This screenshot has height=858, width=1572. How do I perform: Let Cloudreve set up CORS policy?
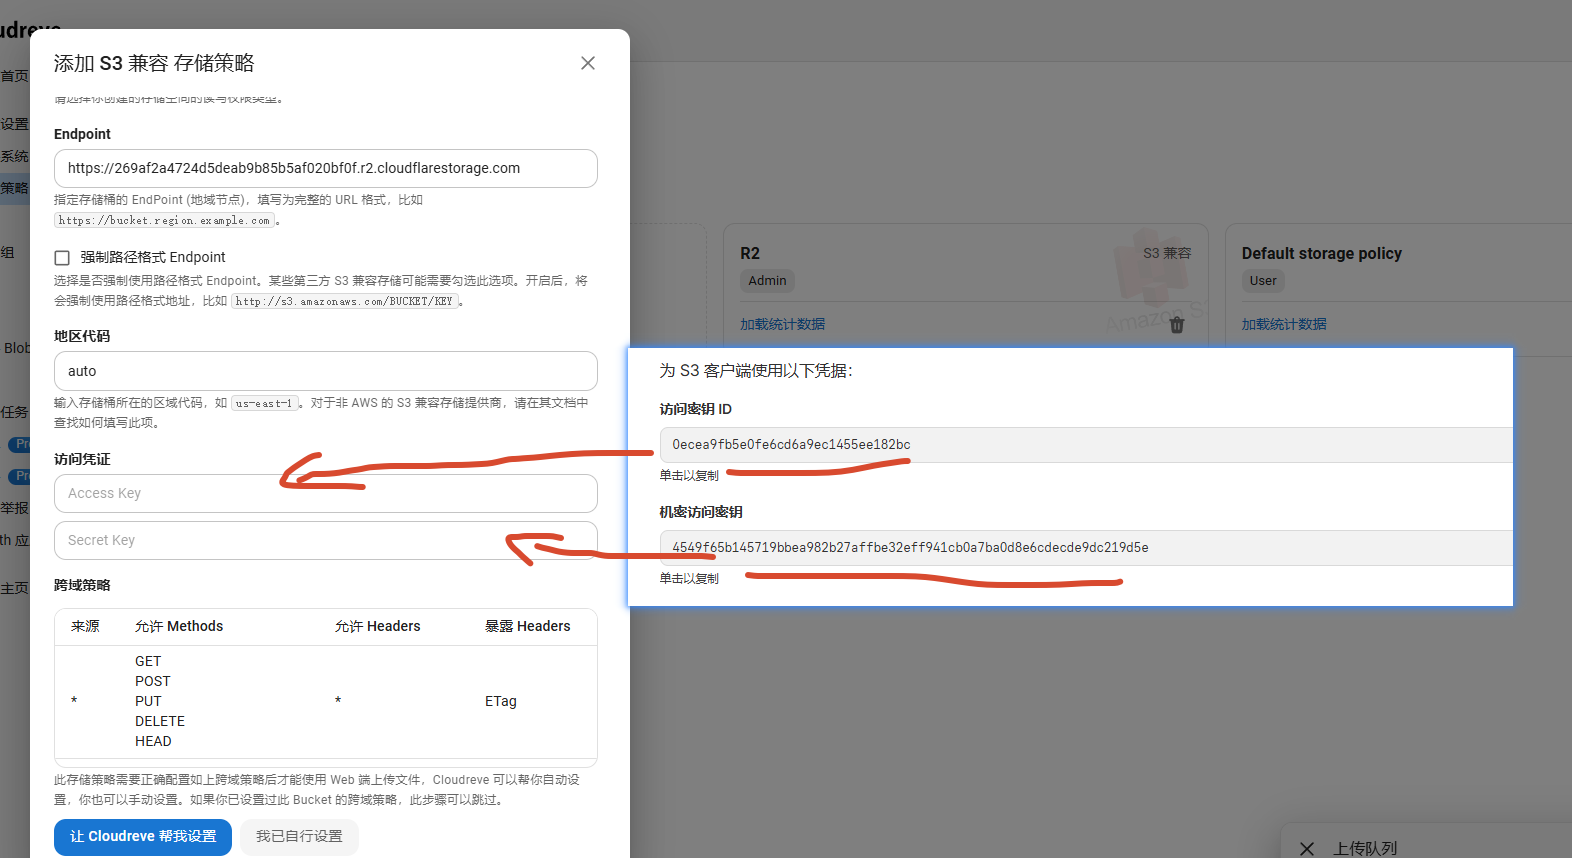coord(143,837)
